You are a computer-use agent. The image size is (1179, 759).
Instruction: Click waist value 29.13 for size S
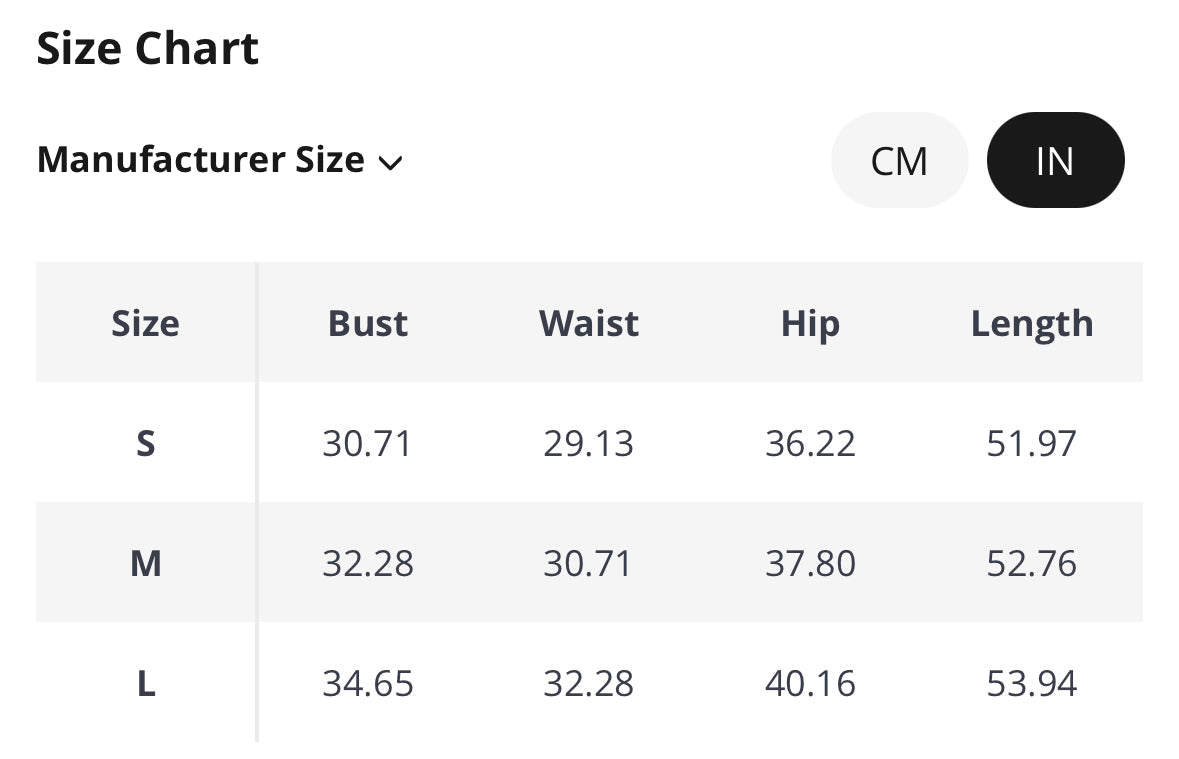pos(588,443)
